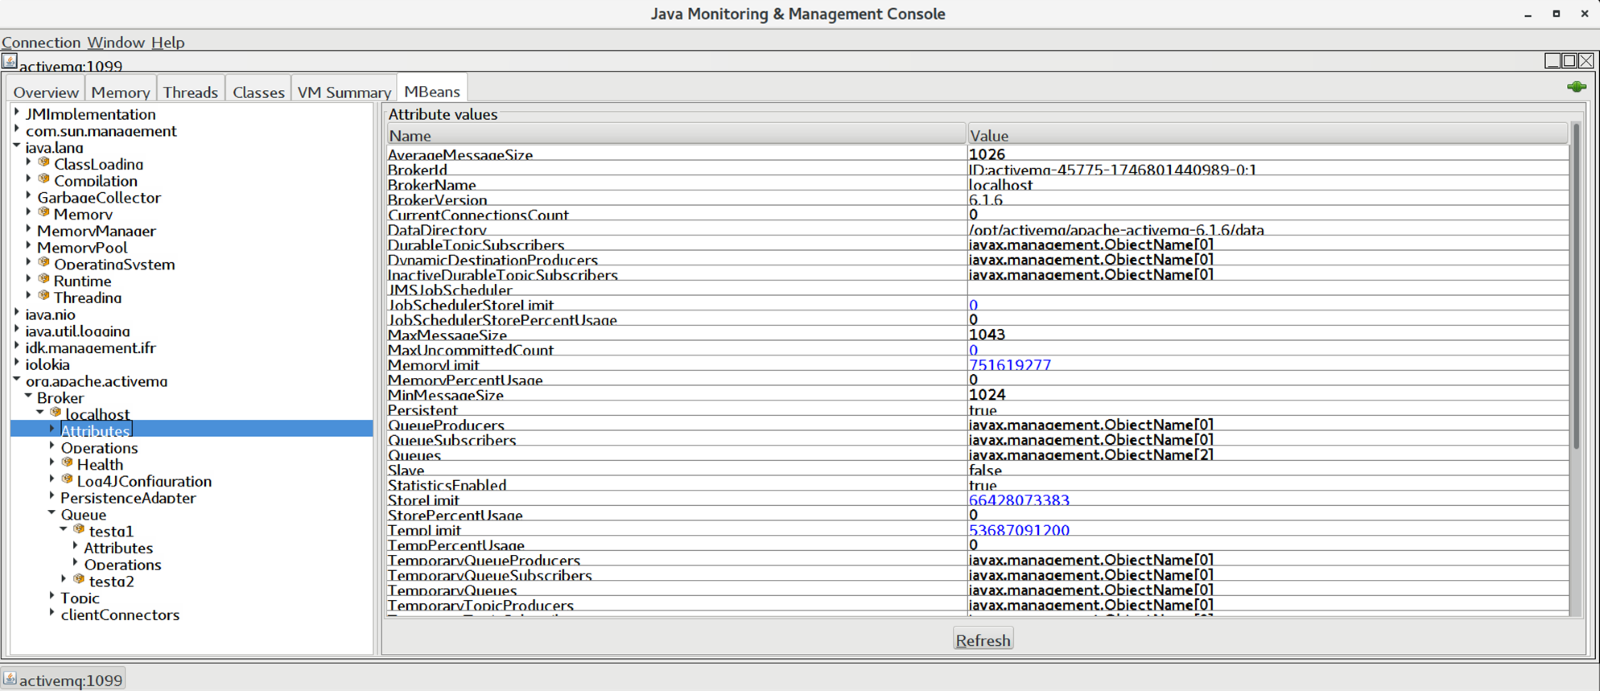Expand the clientConnectors node
The width and height of the screenshot is (1600, 691).
(52, 613)
